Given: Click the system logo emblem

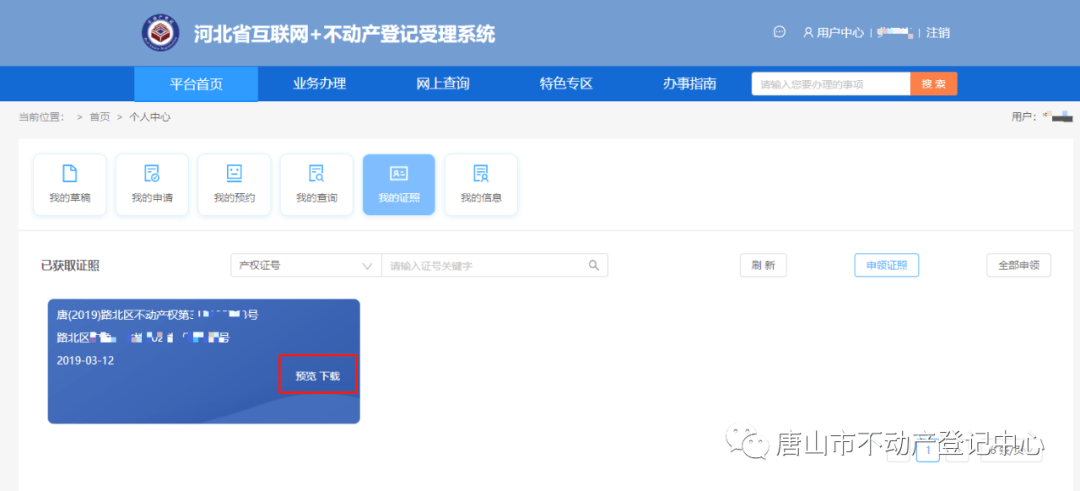Looking at the screenshot, I should (x=161, y=33).
